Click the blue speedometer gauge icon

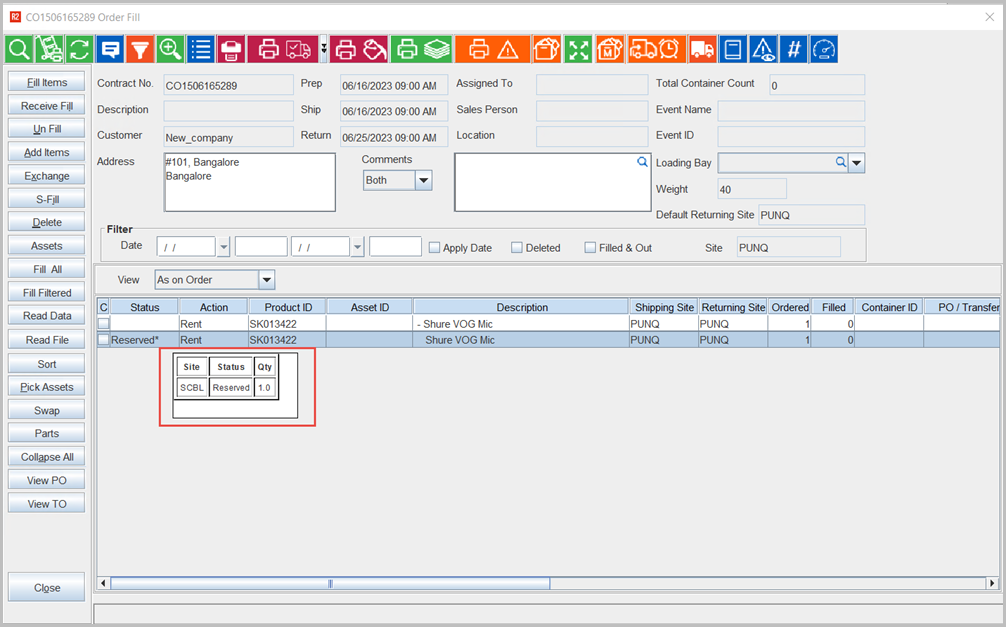824,49
